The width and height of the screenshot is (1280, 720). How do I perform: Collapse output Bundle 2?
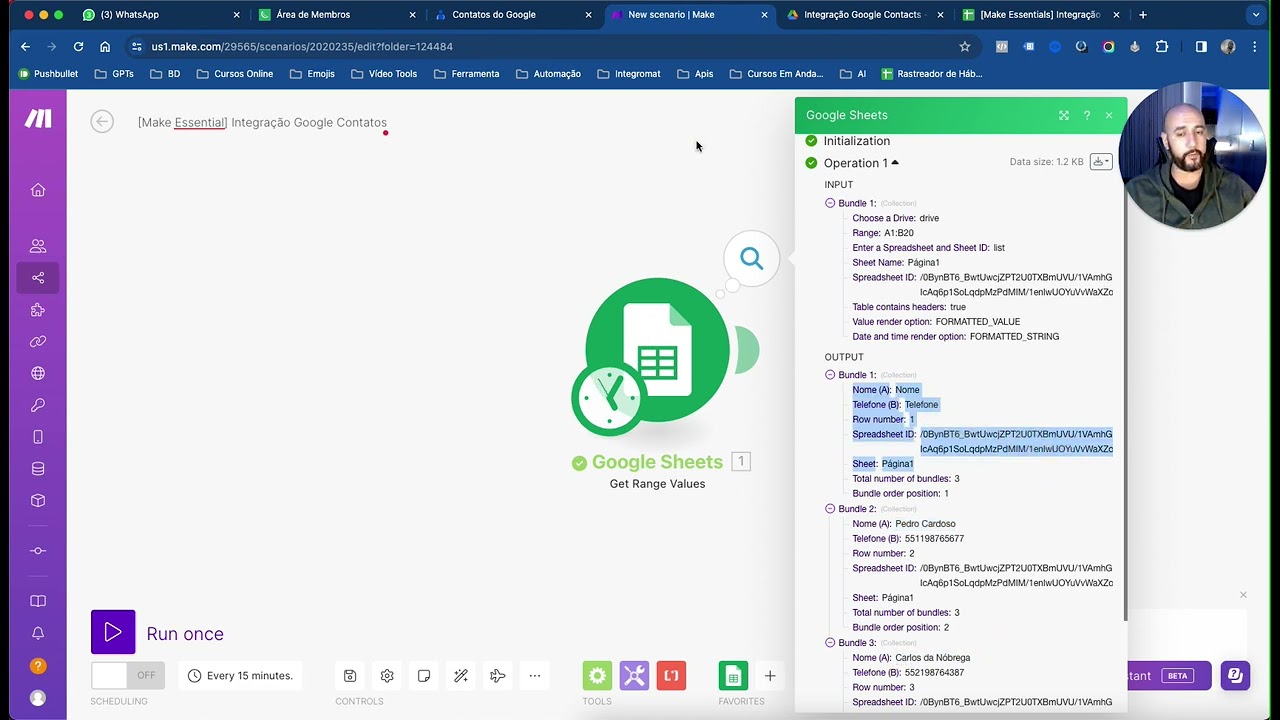[x=830, y=509]
